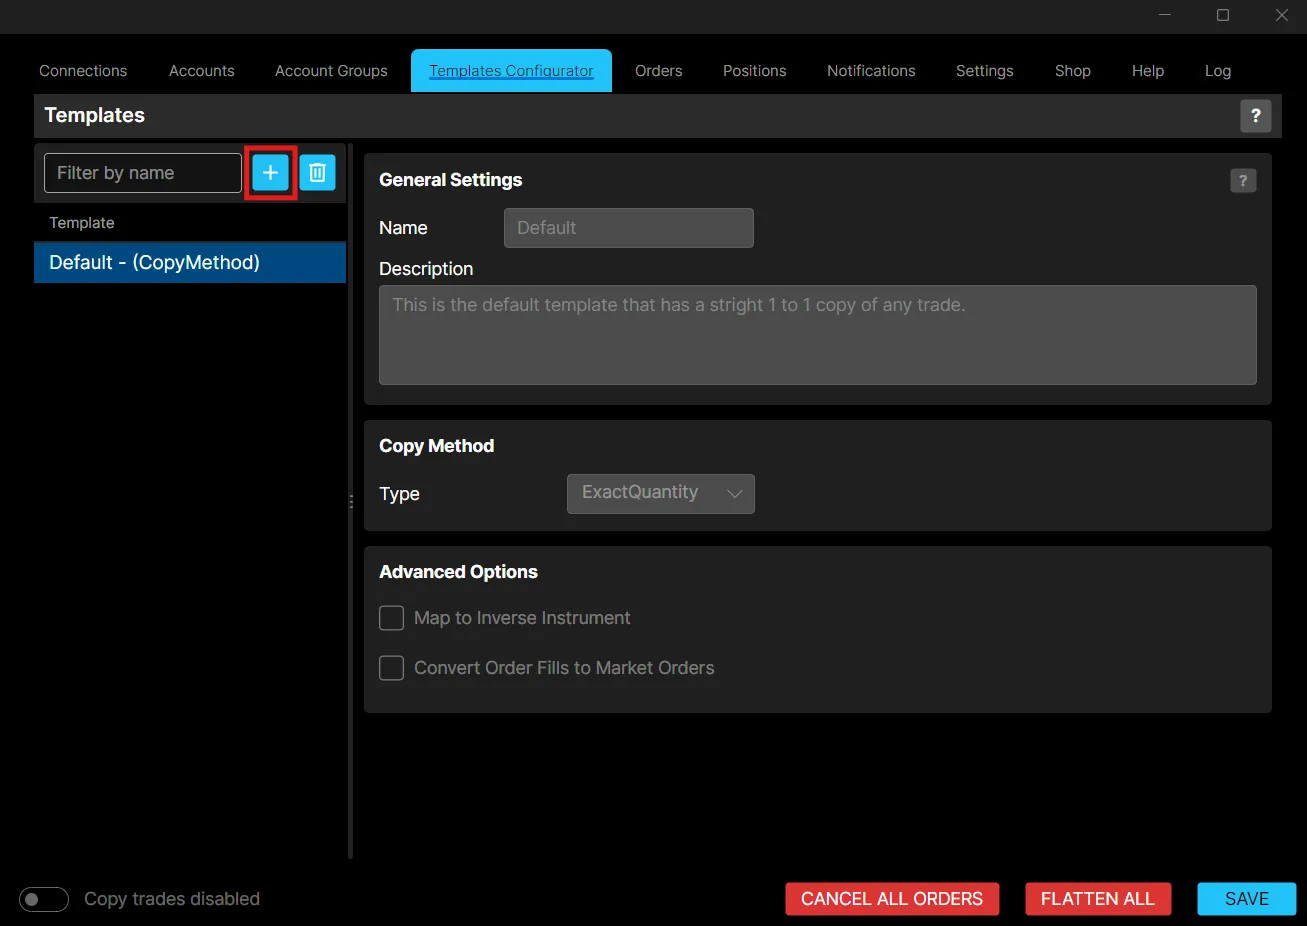Add a new template with plus icon
The height and width of the screenshot is (926, 1307).
point(270,173)
